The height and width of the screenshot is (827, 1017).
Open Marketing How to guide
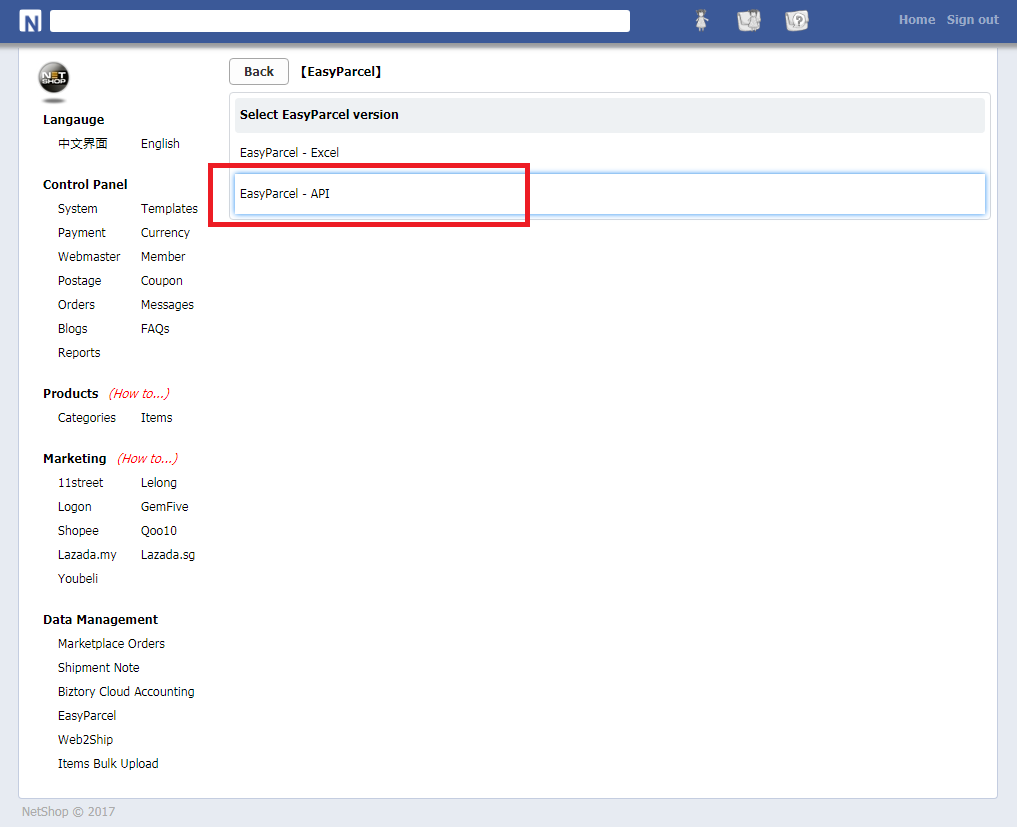click(x=147, y=458)
